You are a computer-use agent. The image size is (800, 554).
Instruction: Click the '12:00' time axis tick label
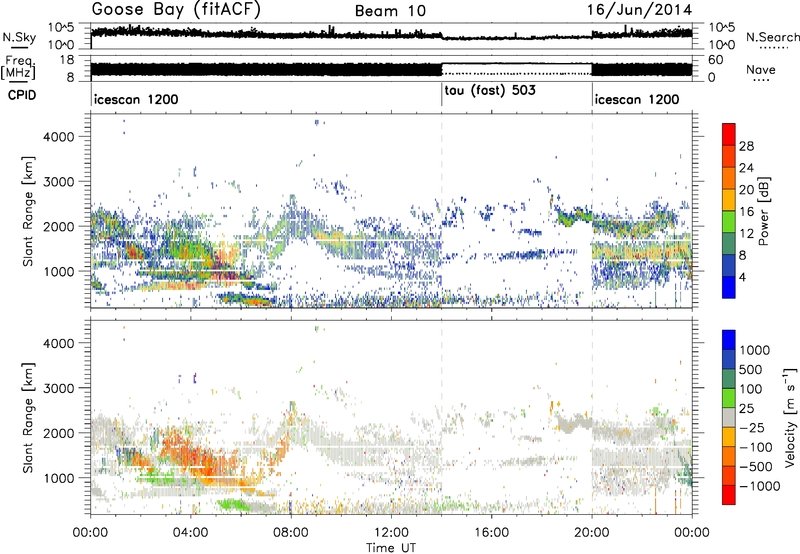(x=391, y=533)
